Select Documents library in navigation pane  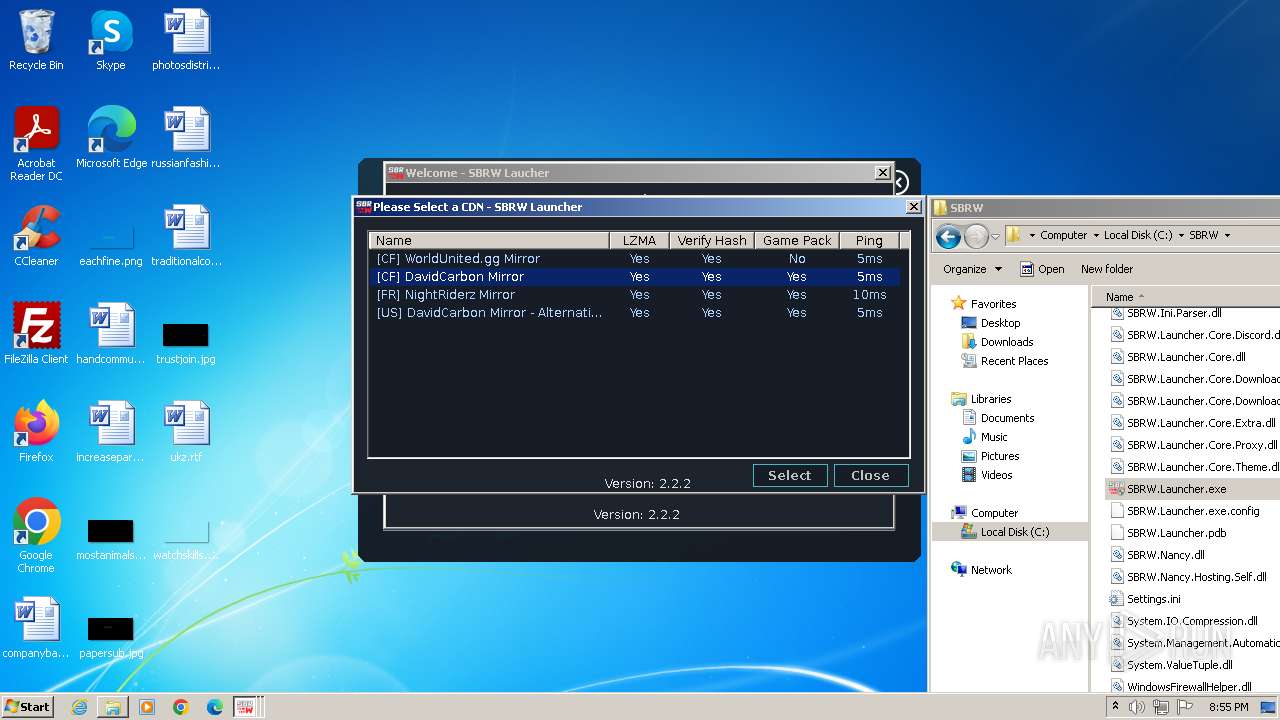(1007, 418)
